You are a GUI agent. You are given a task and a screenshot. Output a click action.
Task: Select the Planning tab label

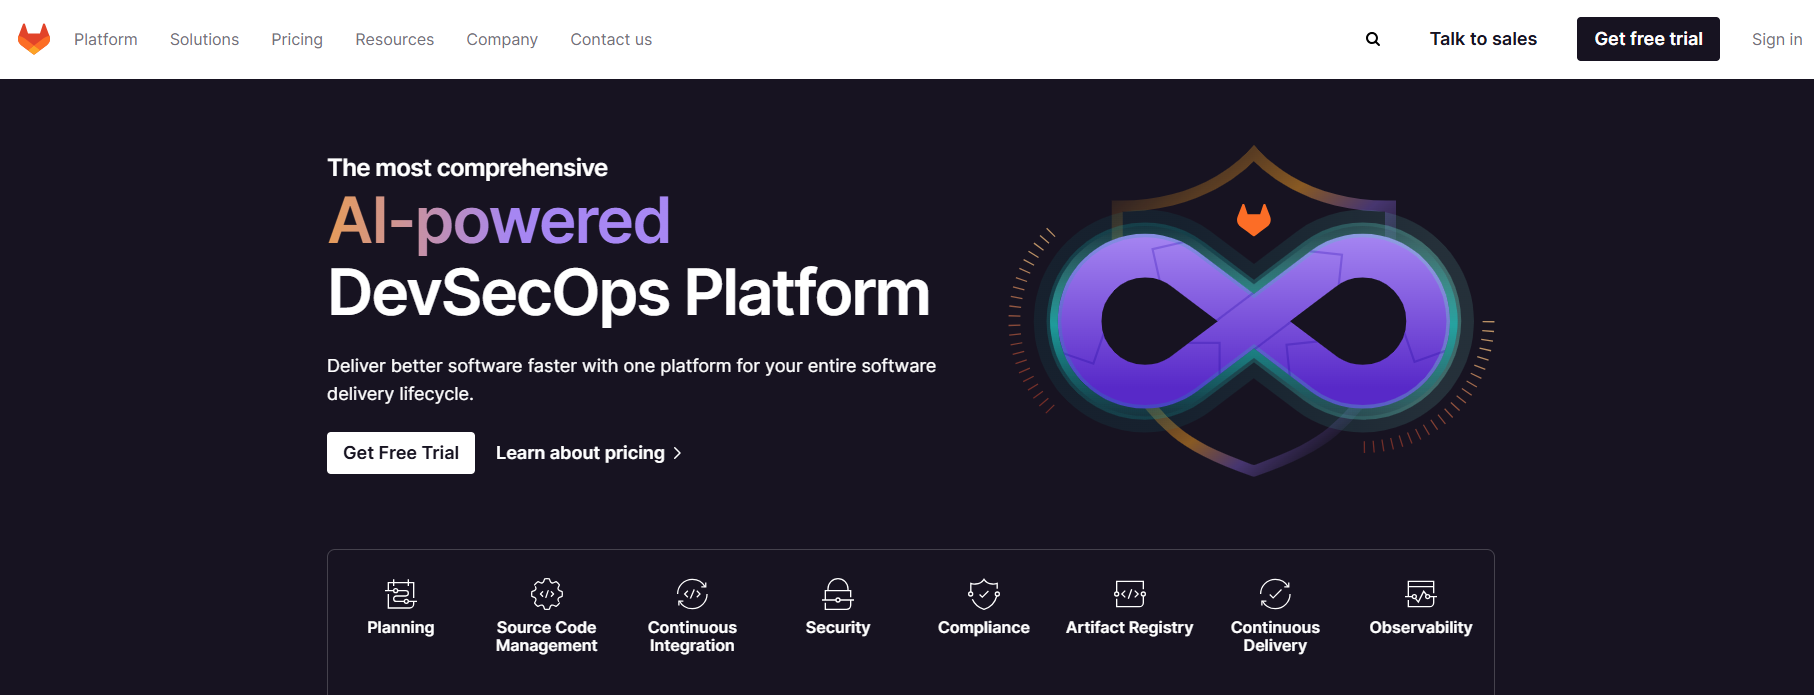point(401,627)
